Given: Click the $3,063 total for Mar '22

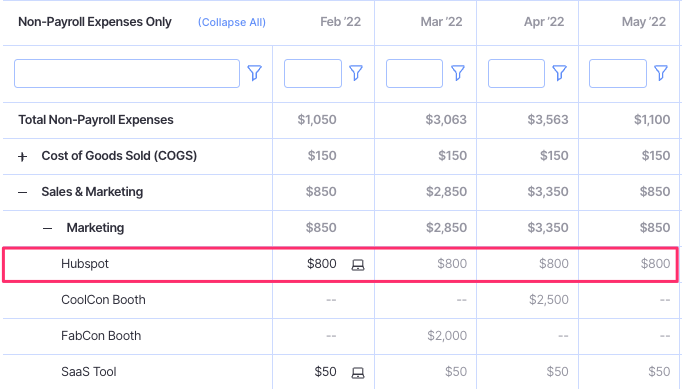Looking at the screenshot, I should 446,120.
